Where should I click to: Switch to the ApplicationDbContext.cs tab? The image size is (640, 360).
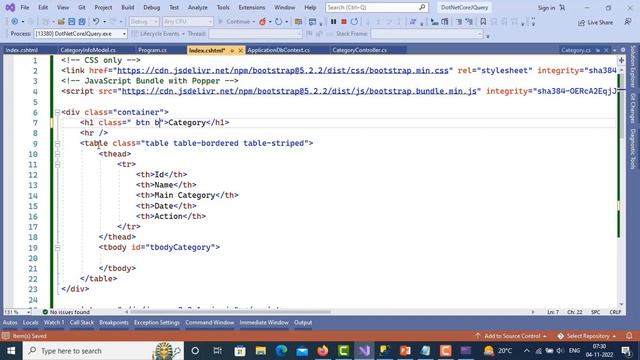(279, 50)
